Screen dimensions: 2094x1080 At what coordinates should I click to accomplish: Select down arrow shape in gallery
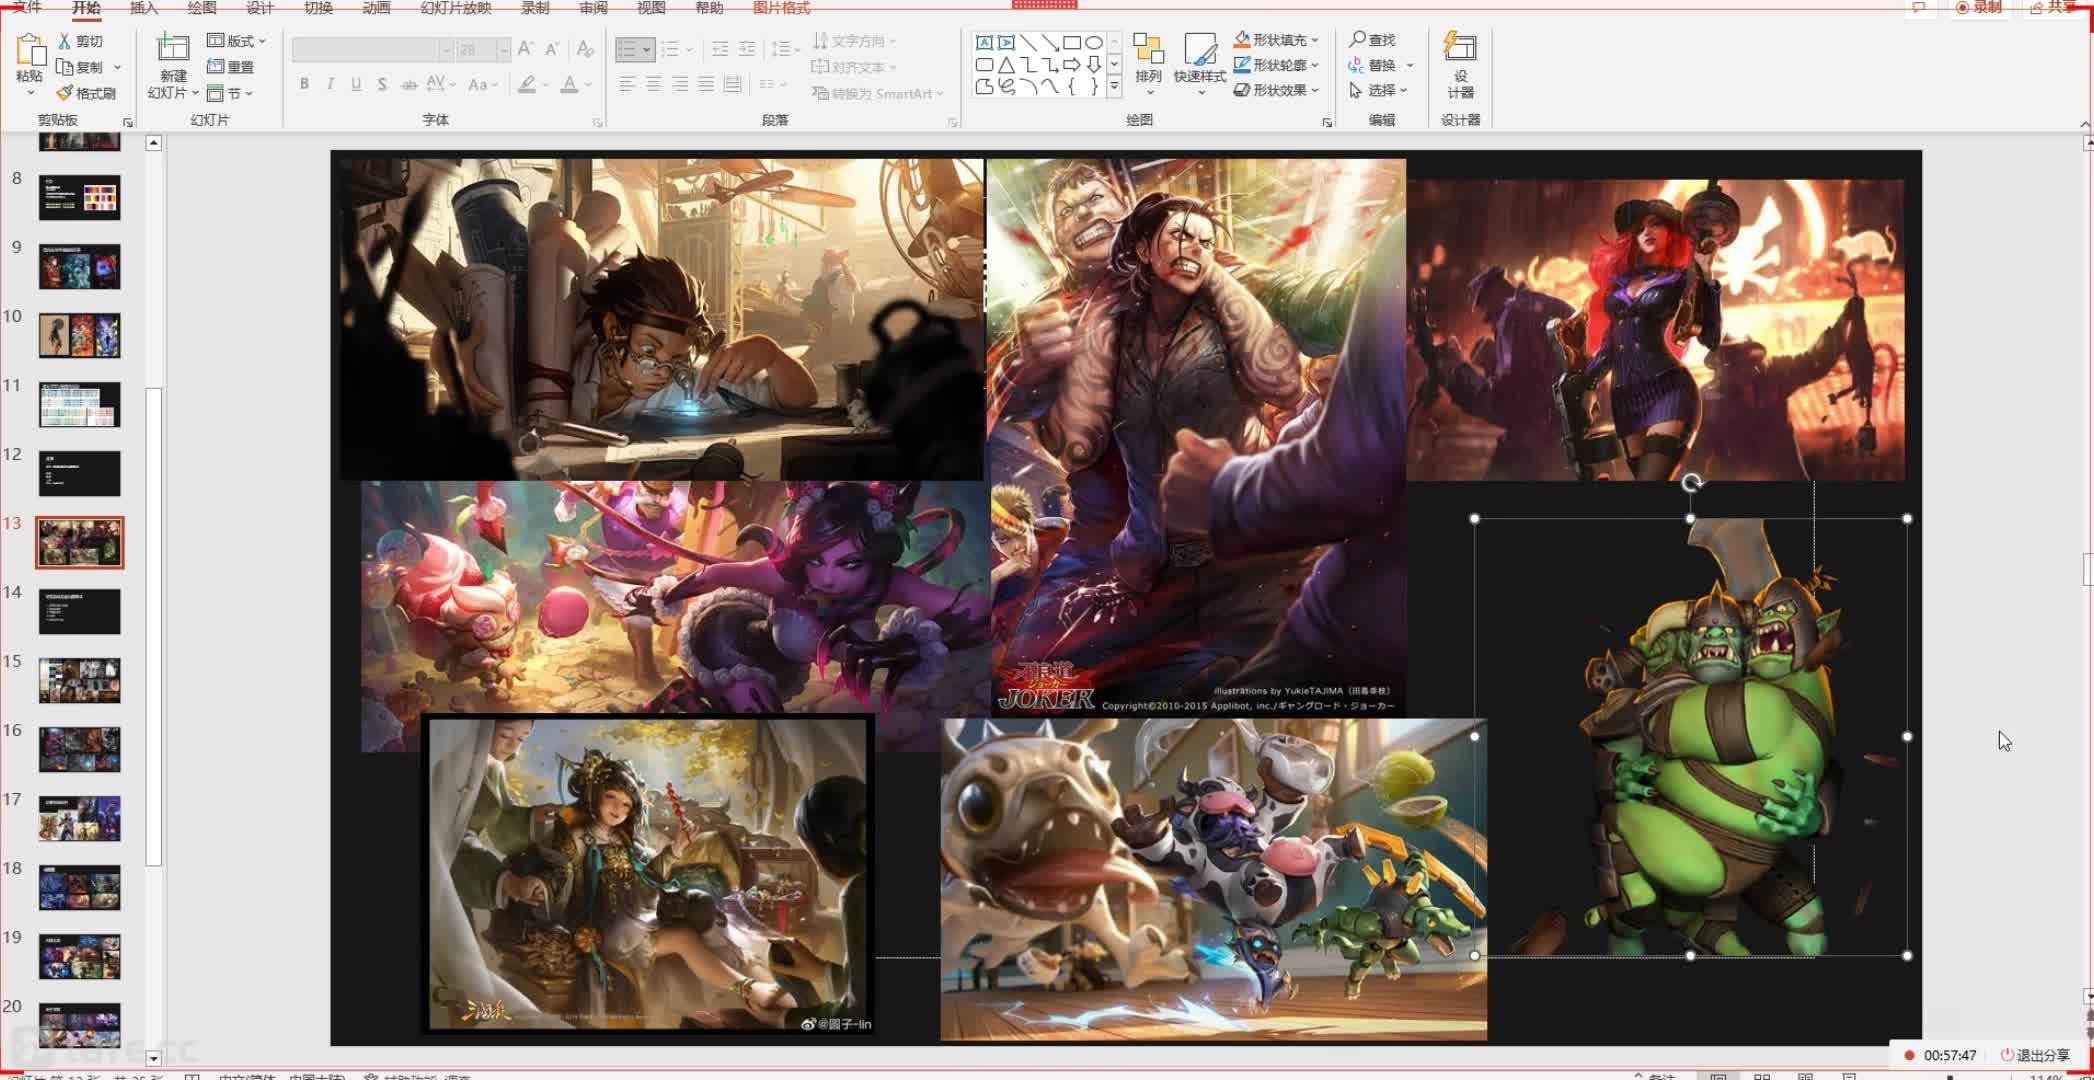(1094, 64)
